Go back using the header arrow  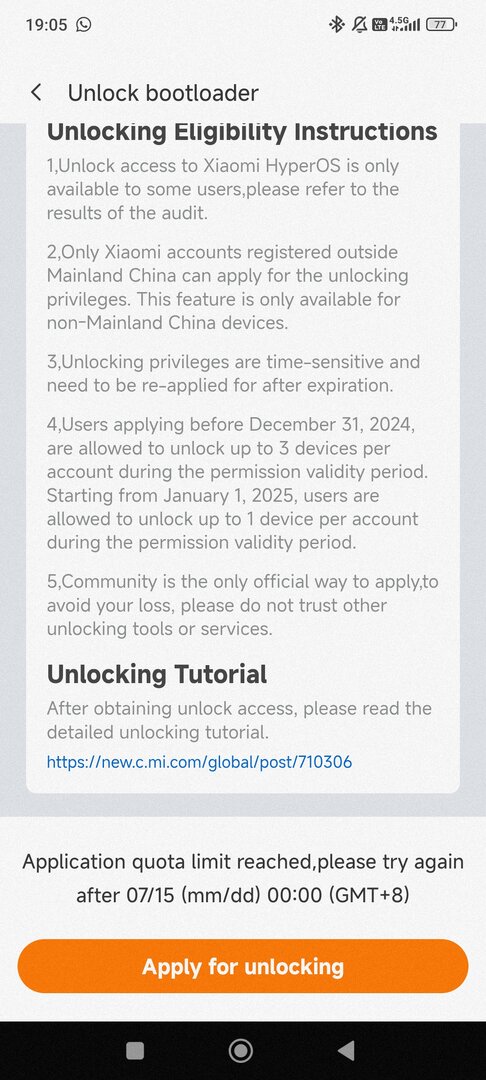(36, 92)
